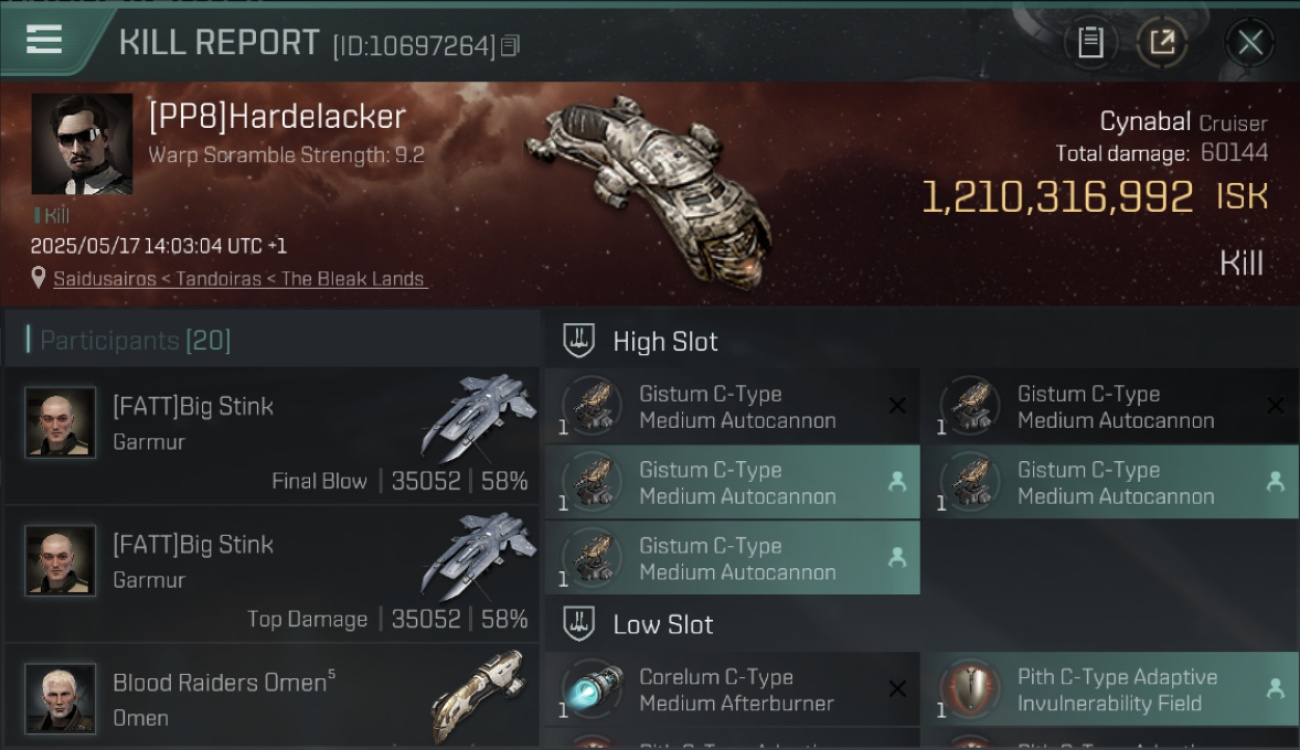
Task: Open Big Stink's Top Damage entry
Action: point(272,573)
